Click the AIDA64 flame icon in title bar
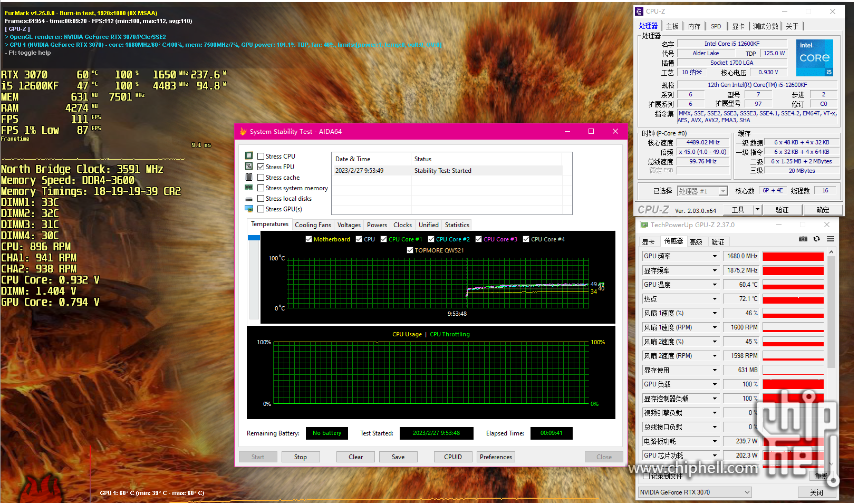The width and height of the screenshot is (854, 503). [x=243, y=131]
